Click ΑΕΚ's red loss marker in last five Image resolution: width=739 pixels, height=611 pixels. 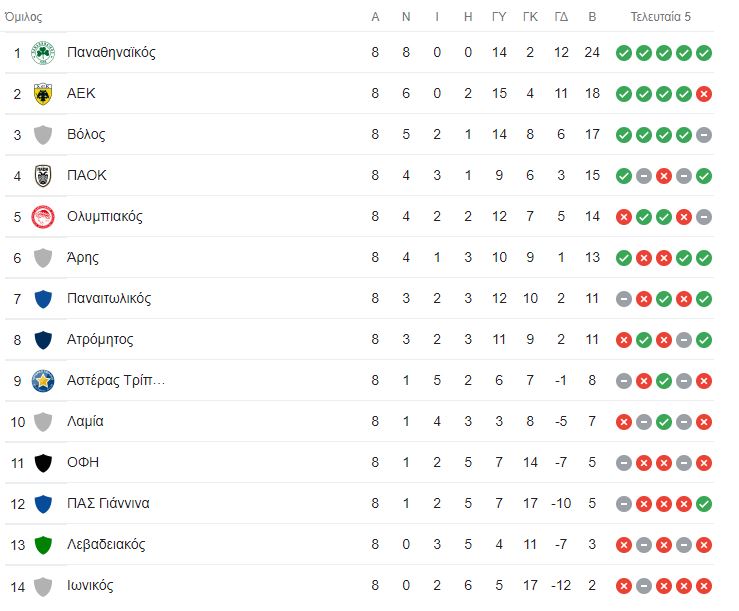704,94
